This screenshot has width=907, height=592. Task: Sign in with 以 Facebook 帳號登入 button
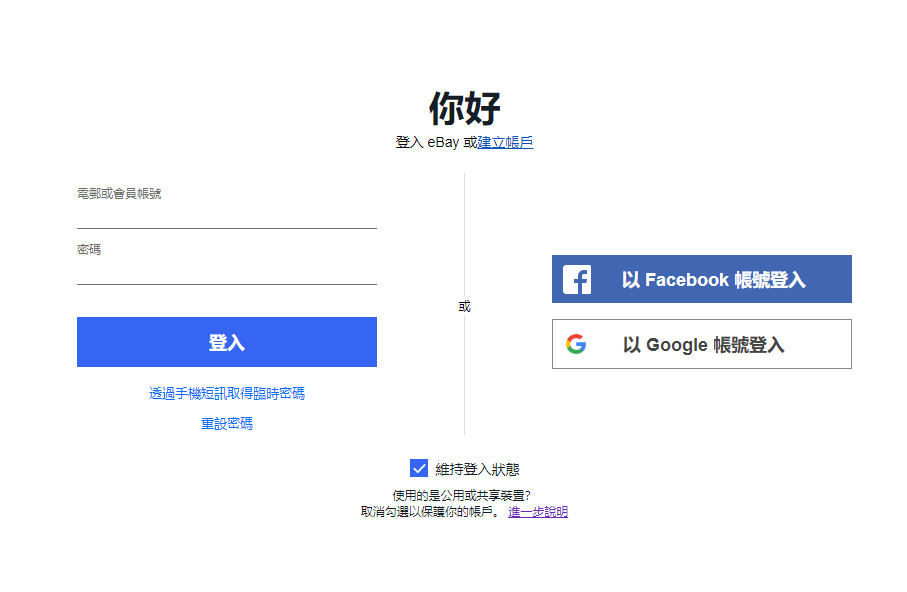[702, 279]
